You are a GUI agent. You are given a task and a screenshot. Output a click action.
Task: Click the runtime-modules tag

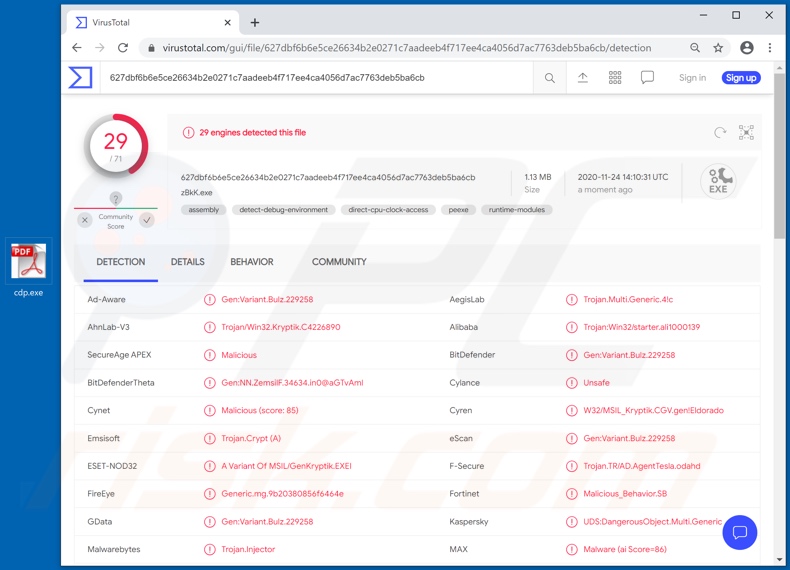pos(516,210)
